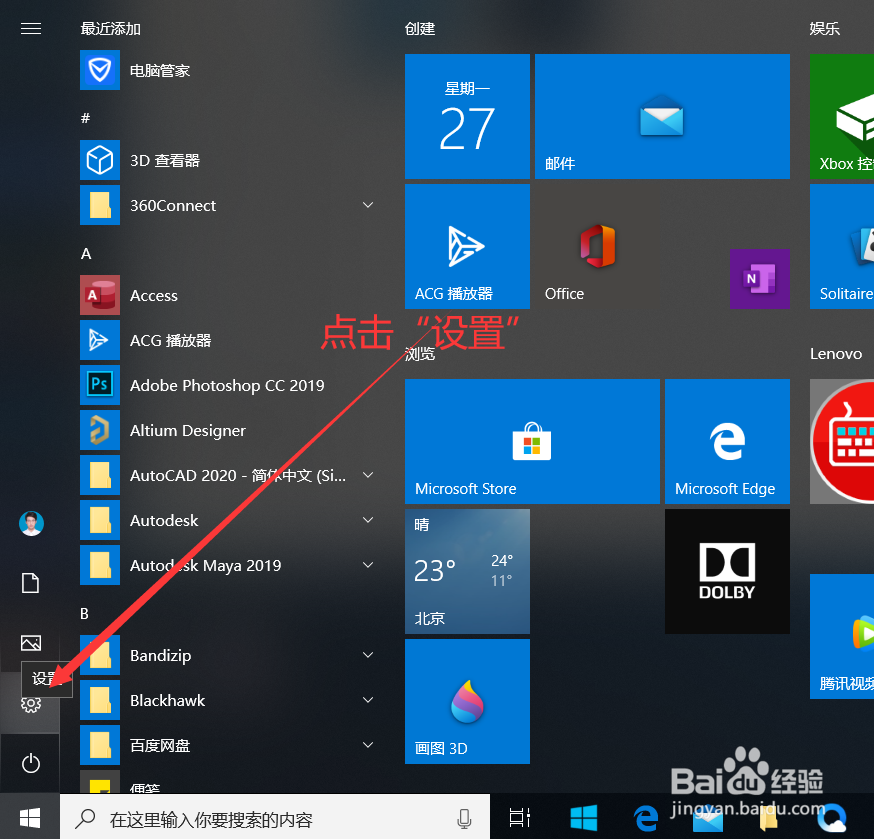The height and width of the screenshot is (839, 874).
Task: Open the Solitaire tile
Action: (842, 246)
